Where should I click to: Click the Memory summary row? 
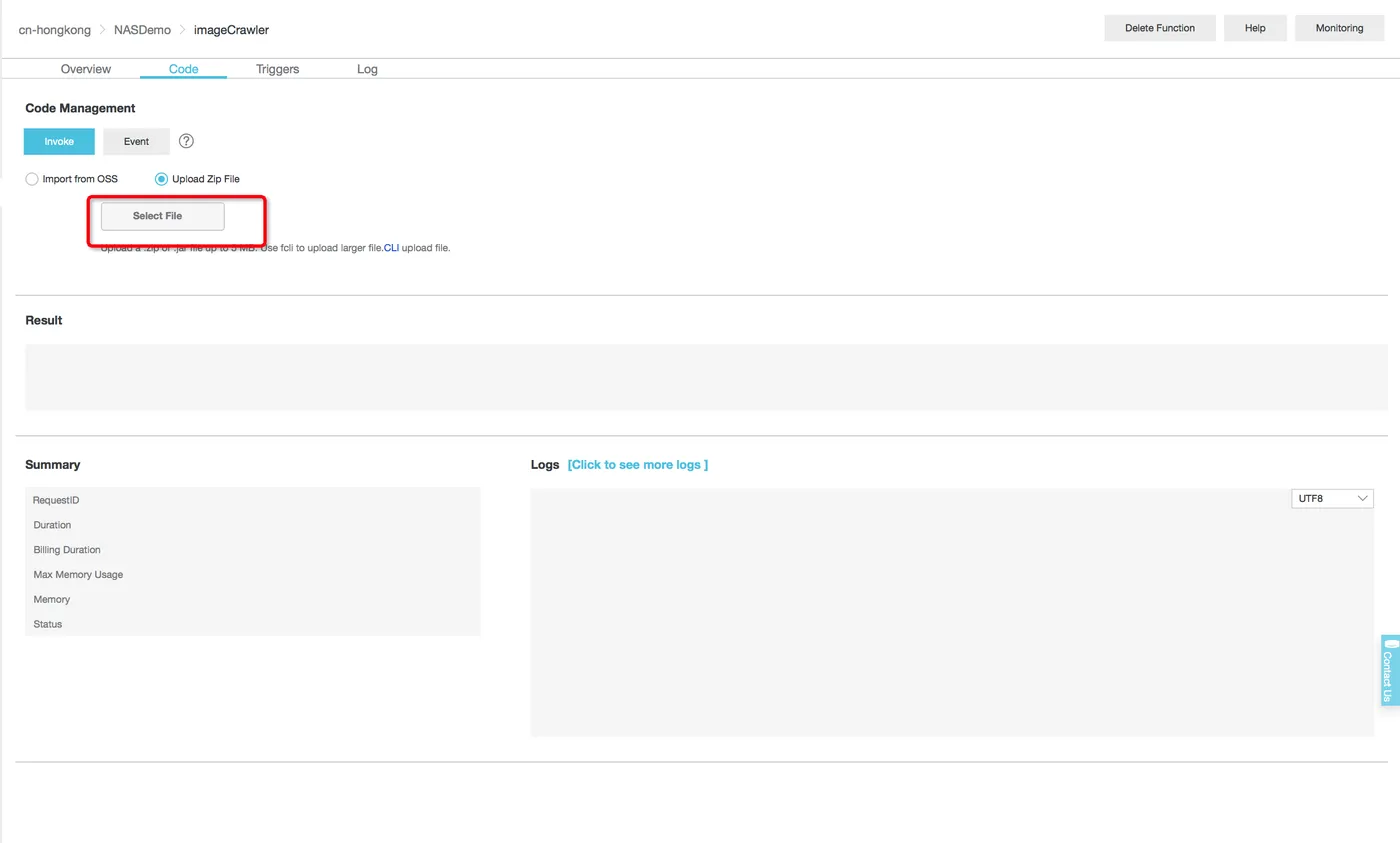click(x=252, y=600)
